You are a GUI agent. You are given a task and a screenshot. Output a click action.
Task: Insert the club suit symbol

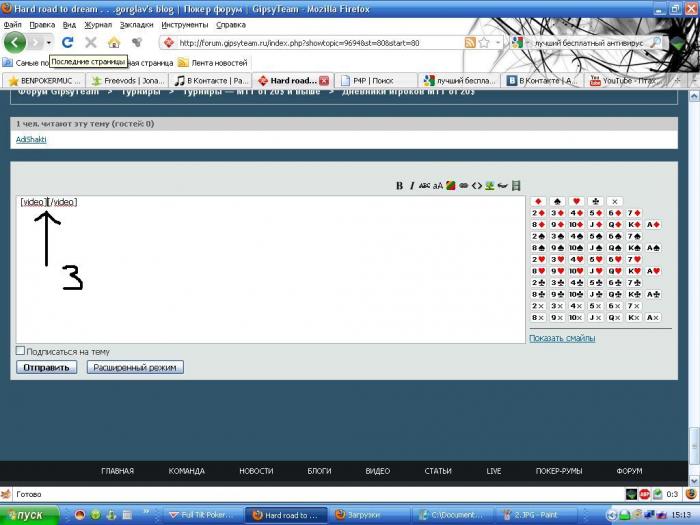click(596, 201)
